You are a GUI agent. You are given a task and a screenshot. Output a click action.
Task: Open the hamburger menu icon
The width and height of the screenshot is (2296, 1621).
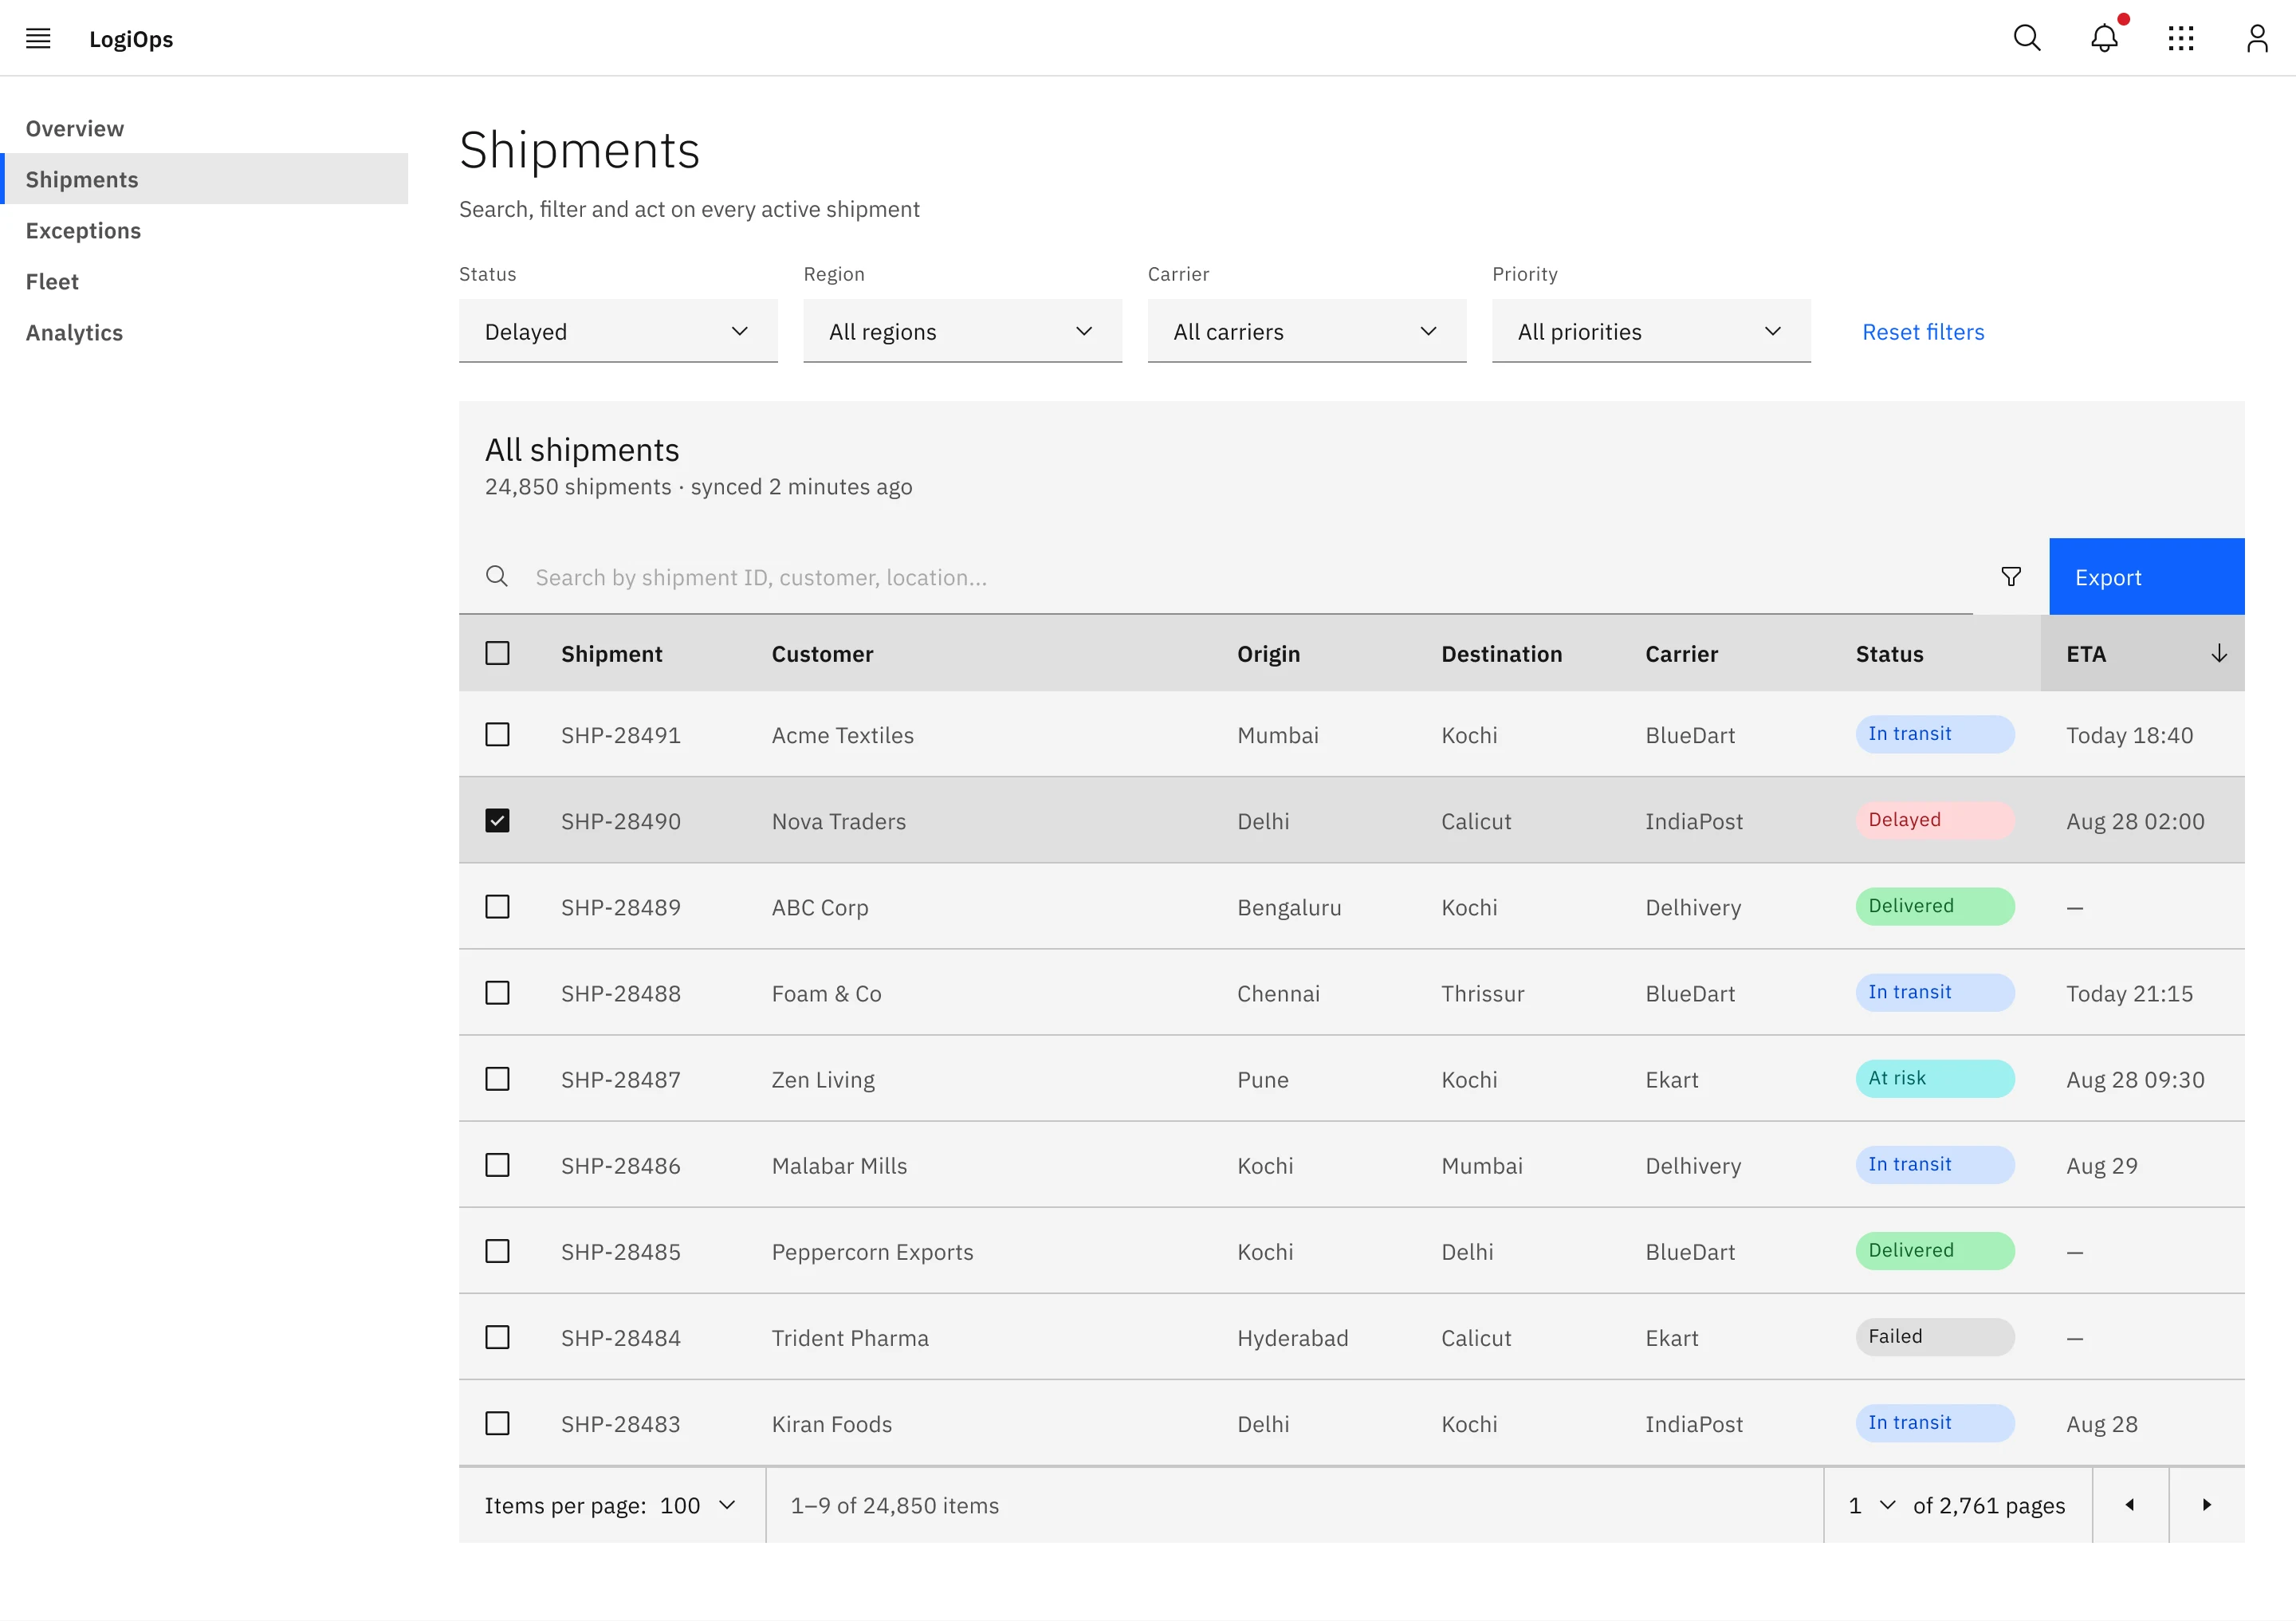point(38,38)
